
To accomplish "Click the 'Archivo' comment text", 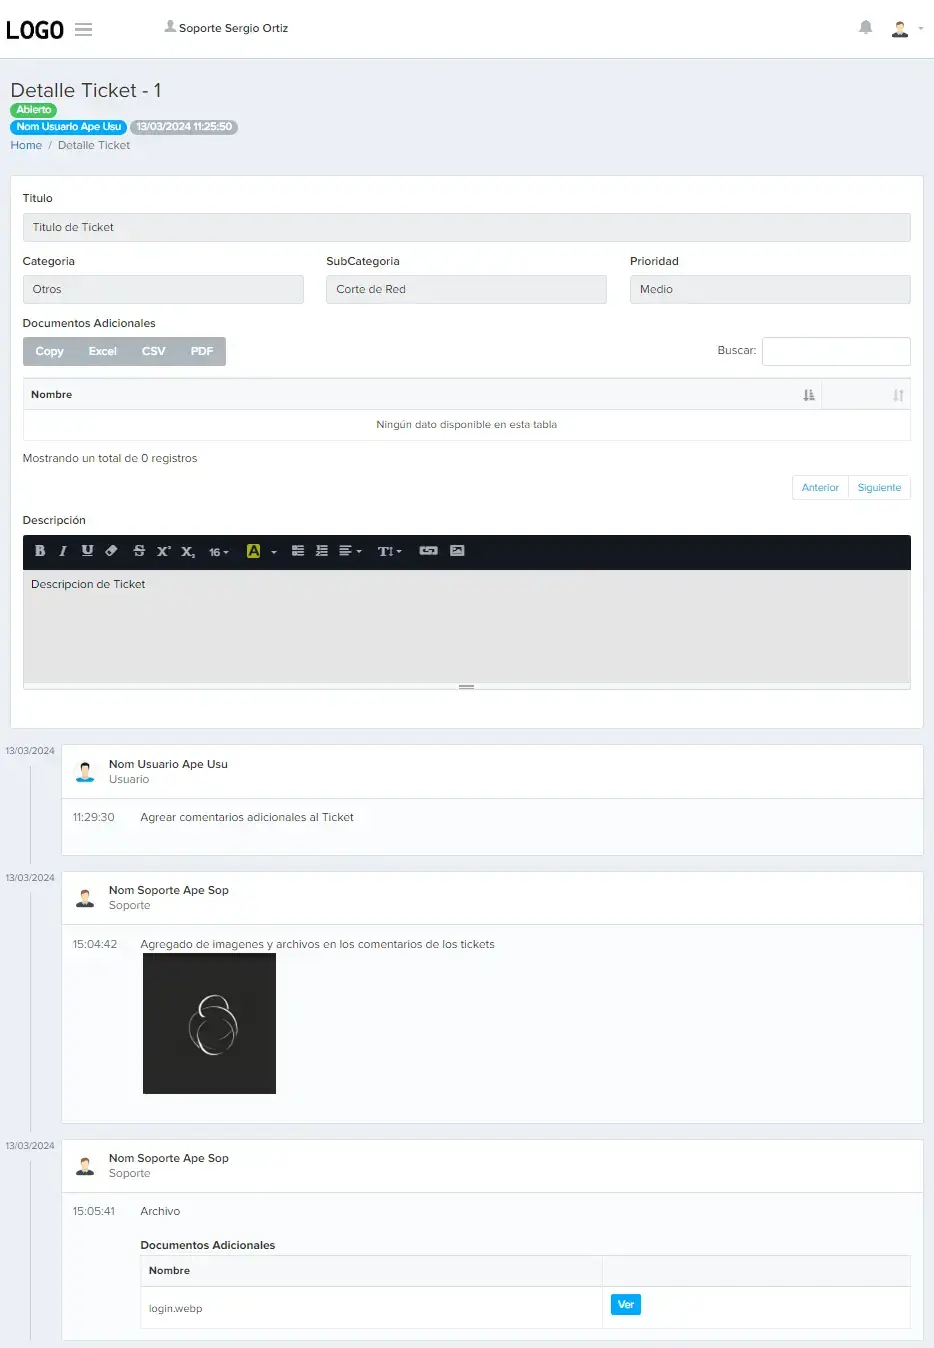I will (x=160, y=1212).
